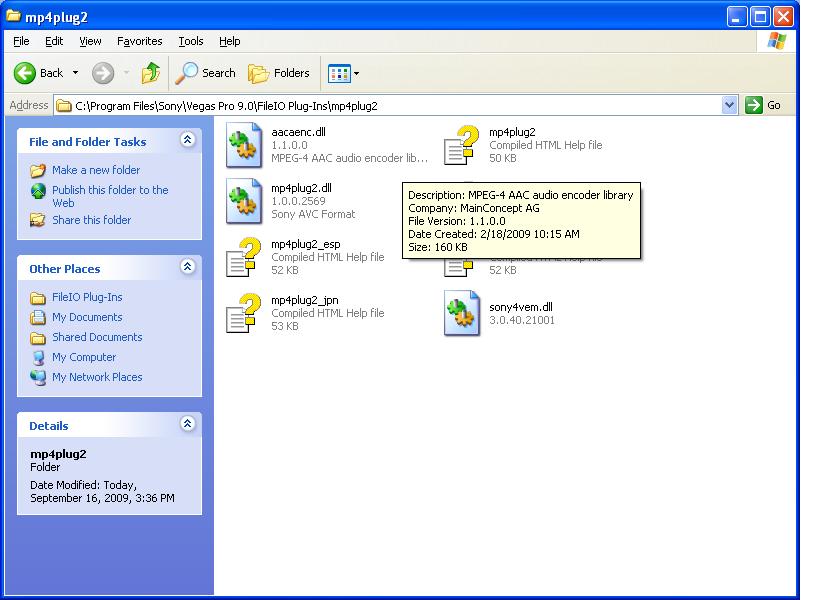Click the FileIO Plug-Ins folder icon
Image resolution: width=840 pixels, height=600 pixels.
[38, 298]
